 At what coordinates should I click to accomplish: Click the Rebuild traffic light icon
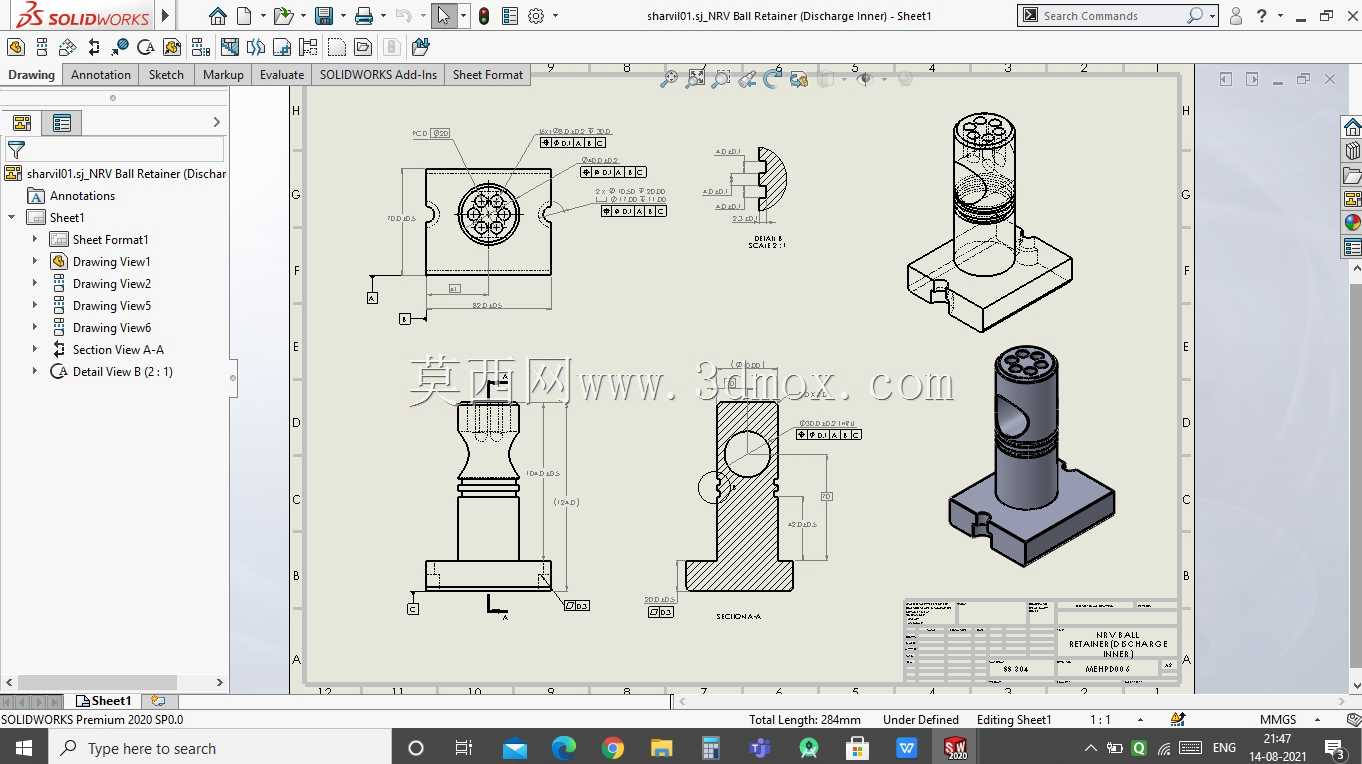pos(484,16)
